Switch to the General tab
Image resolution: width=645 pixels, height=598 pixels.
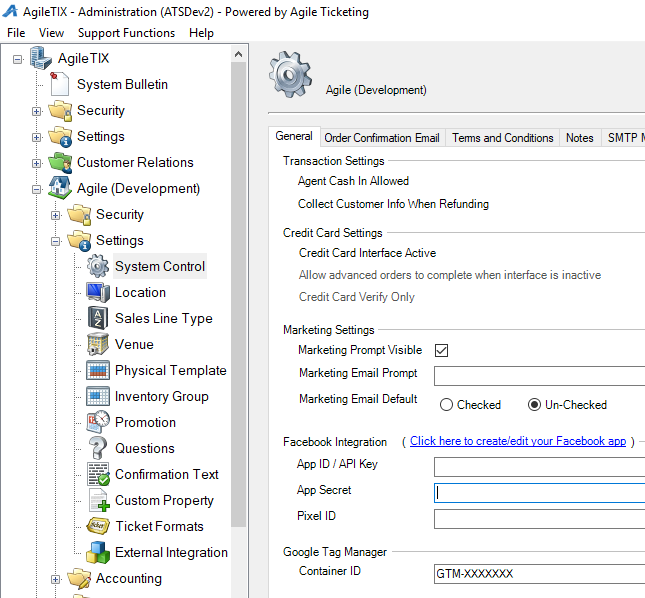click(x=294, y=136)
